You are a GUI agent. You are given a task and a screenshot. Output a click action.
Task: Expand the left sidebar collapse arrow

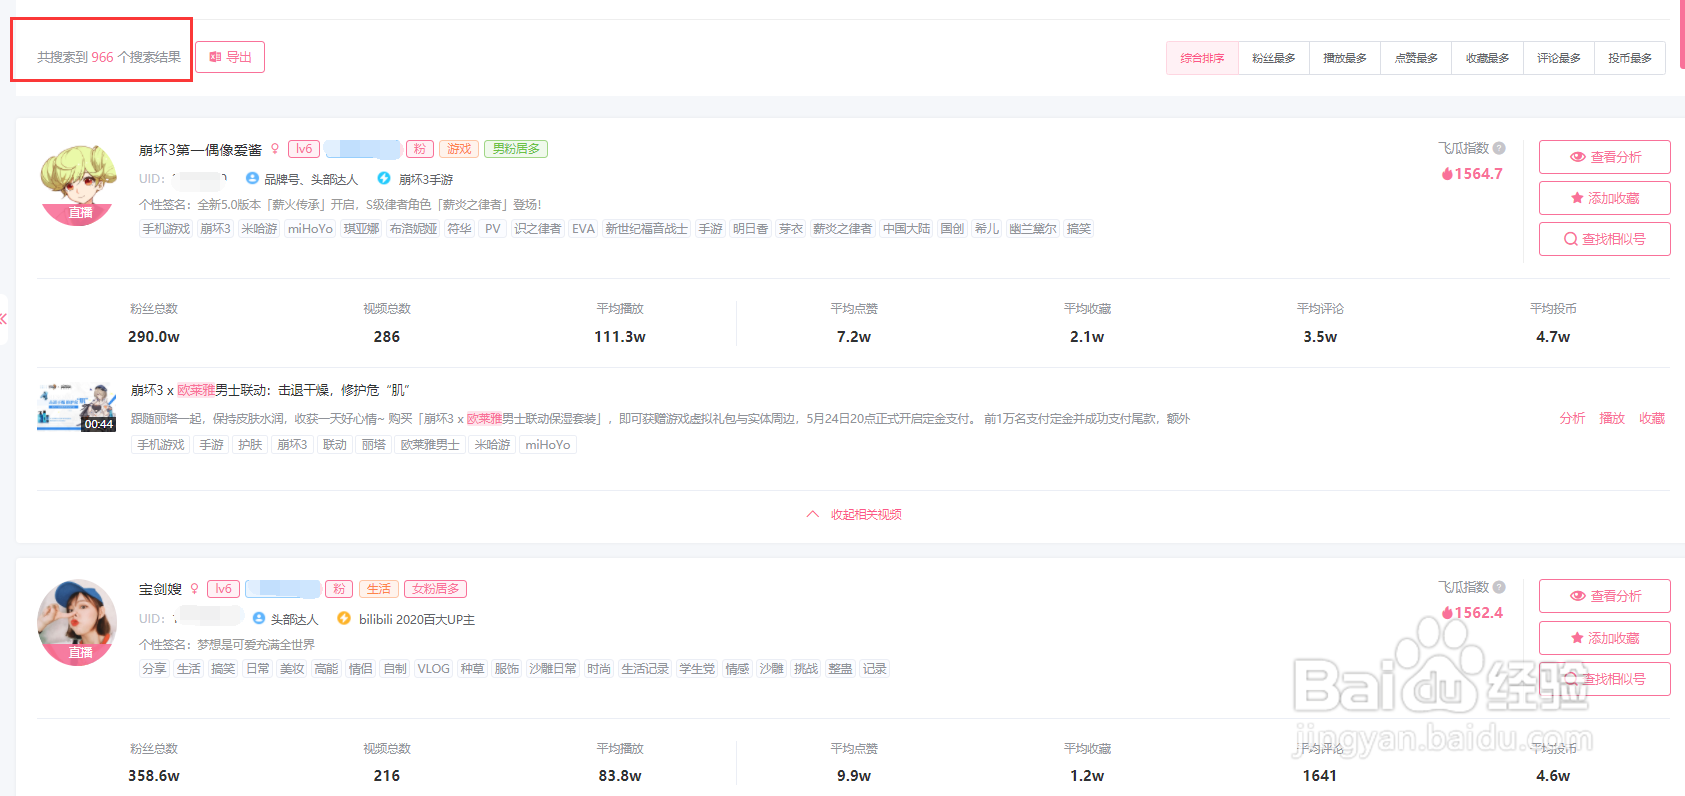(x=4, y=319)
